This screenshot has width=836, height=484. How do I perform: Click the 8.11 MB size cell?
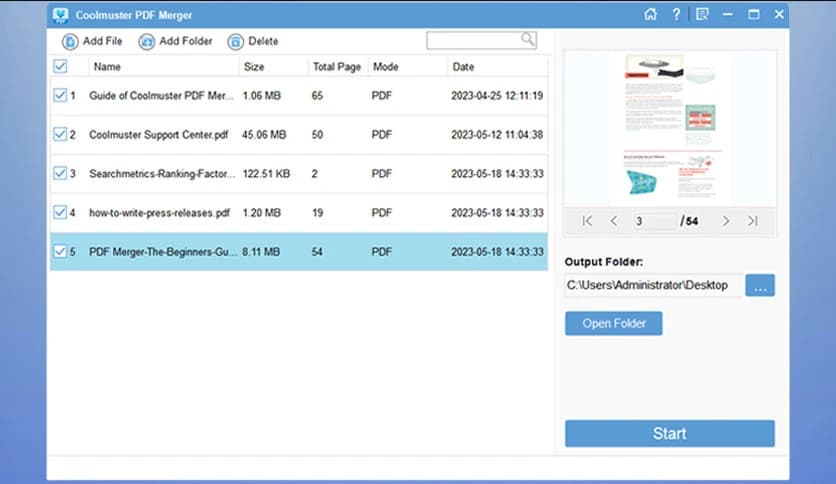point(261,252)
